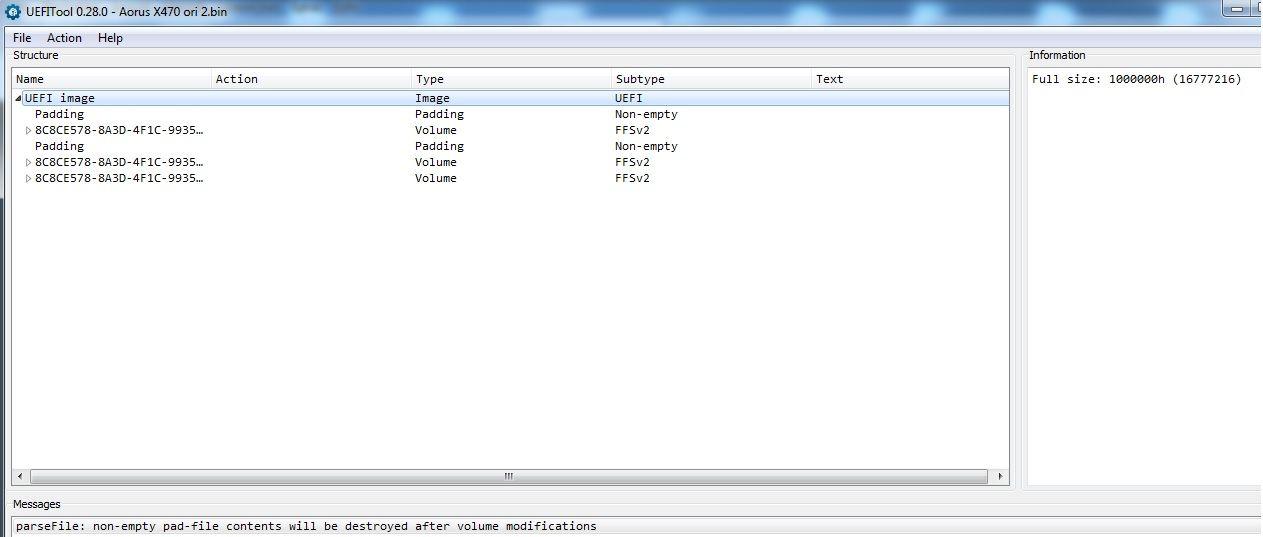Open the Action menu

coord(64,38)
